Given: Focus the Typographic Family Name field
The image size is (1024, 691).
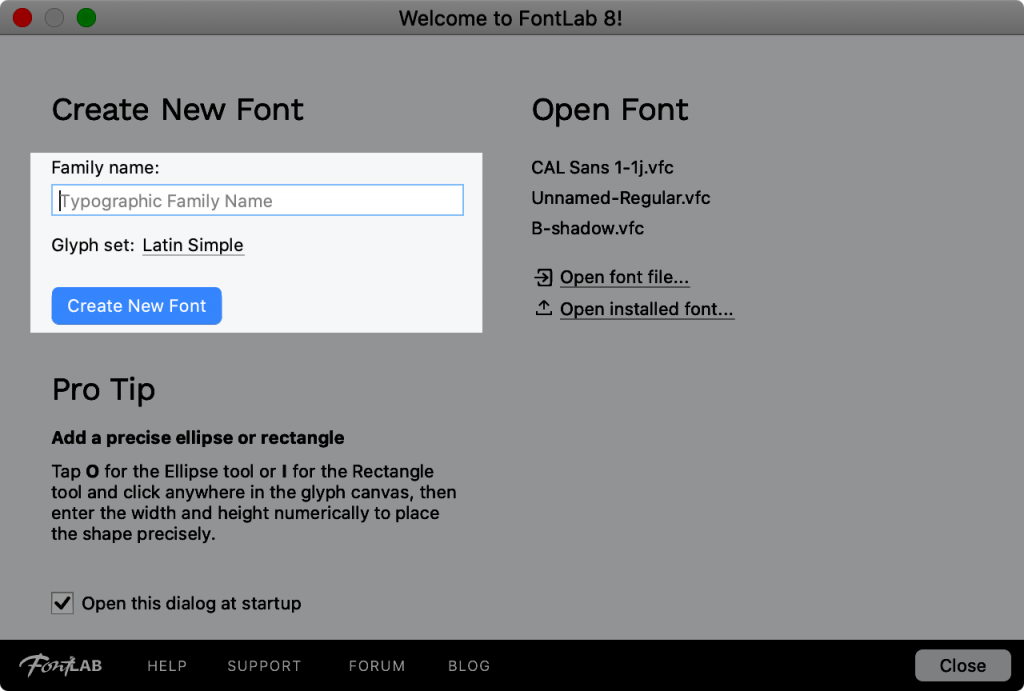Looking at the screenshot, I should tap(257, 201).
